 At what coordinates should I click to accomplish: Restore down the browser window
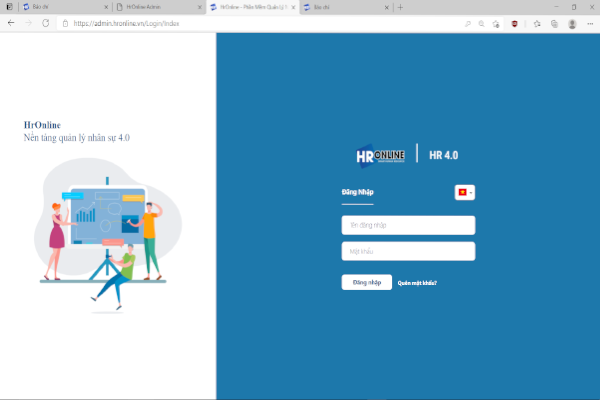[x=574, y=7]
